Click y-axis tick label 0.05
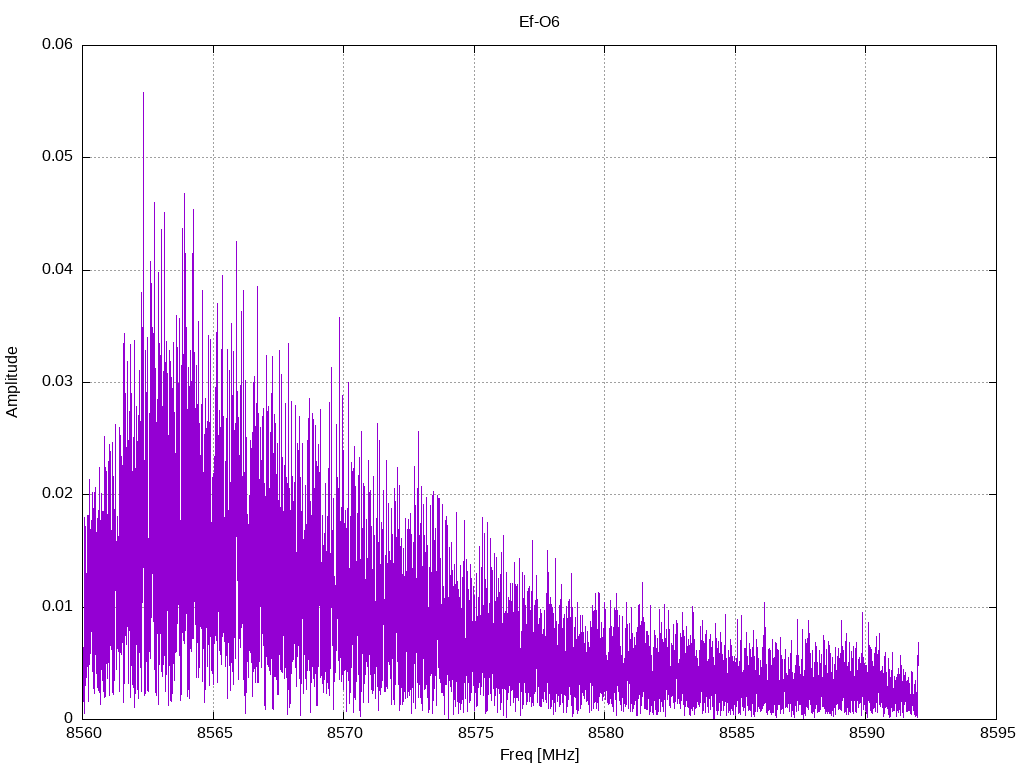Viewport: 1024px width, 768px height. [57, 157]
